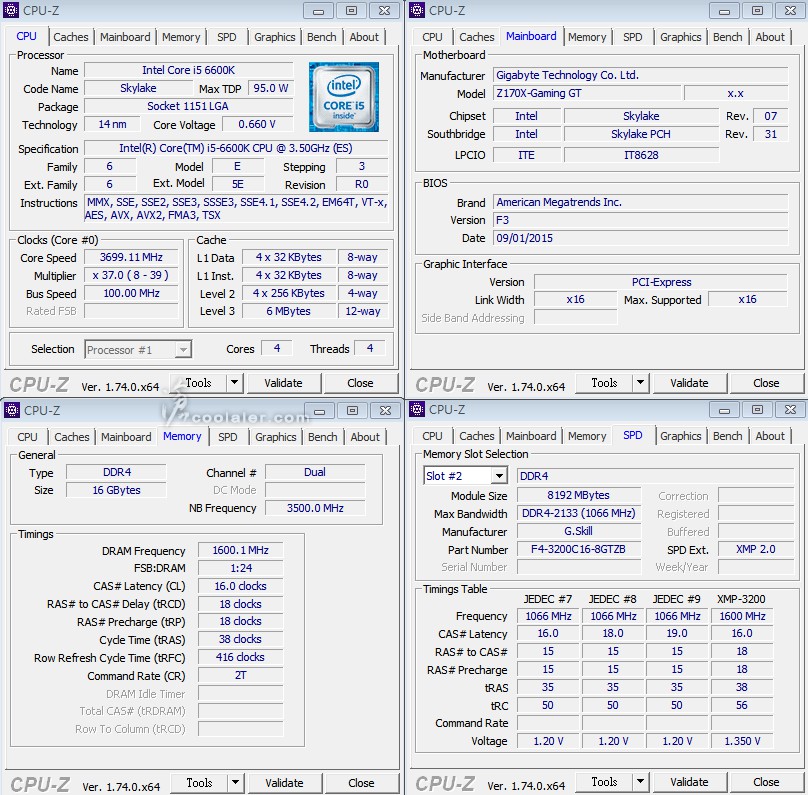The height and width of the screenshot is (795, 808).
Task: Minimize the Memory tab window
Action: [319, 411]
